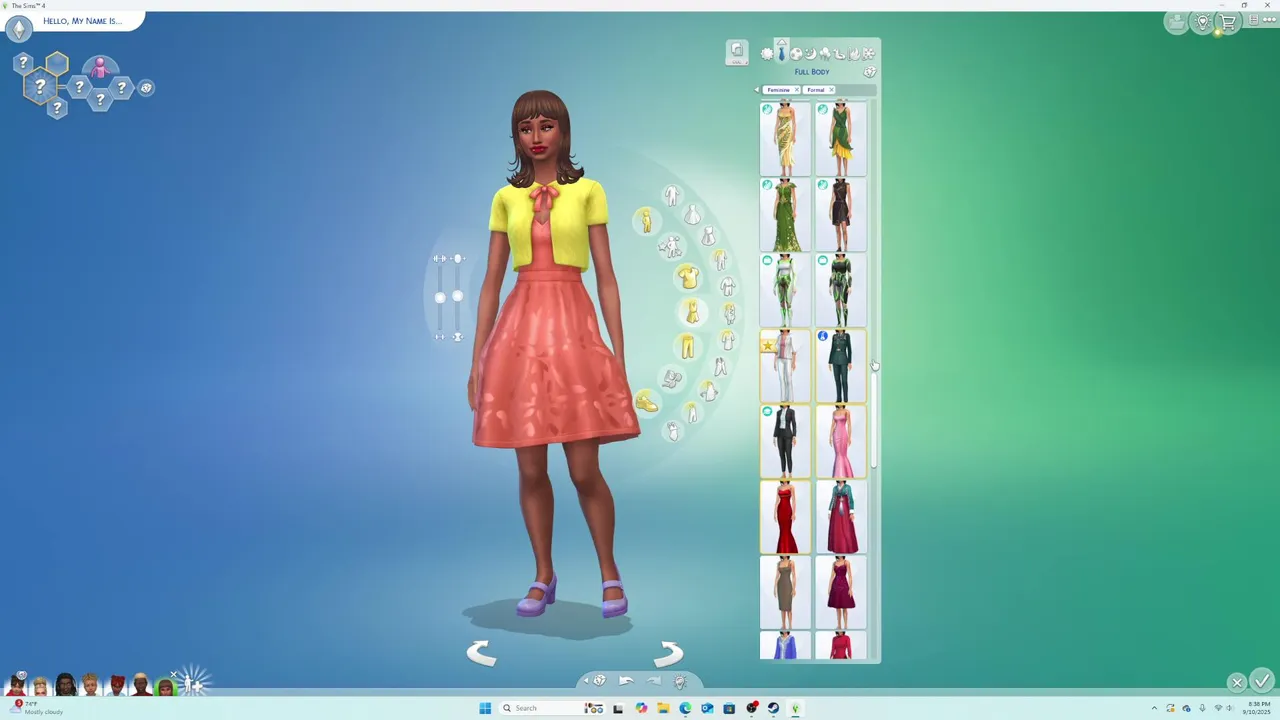Image resolution: width=1280 pixels, height=720 pixels.
Task: Select the red-haired Sim household portrait
Action: coord(116,685)
